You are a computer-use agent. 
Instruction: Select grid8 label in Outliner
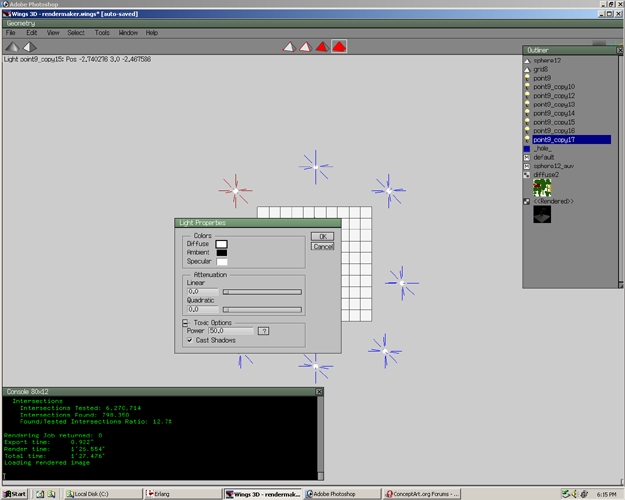coord(540,69)
